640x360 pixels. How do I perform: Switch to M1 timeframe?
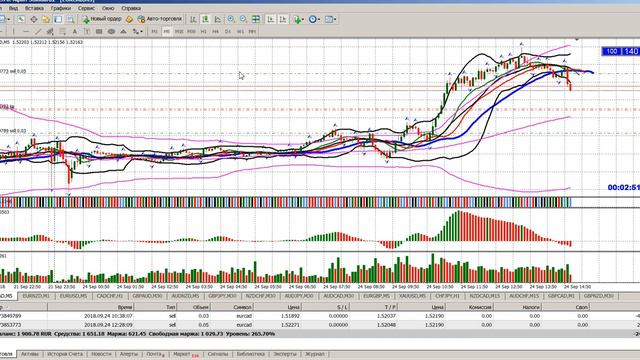point(155,31)
